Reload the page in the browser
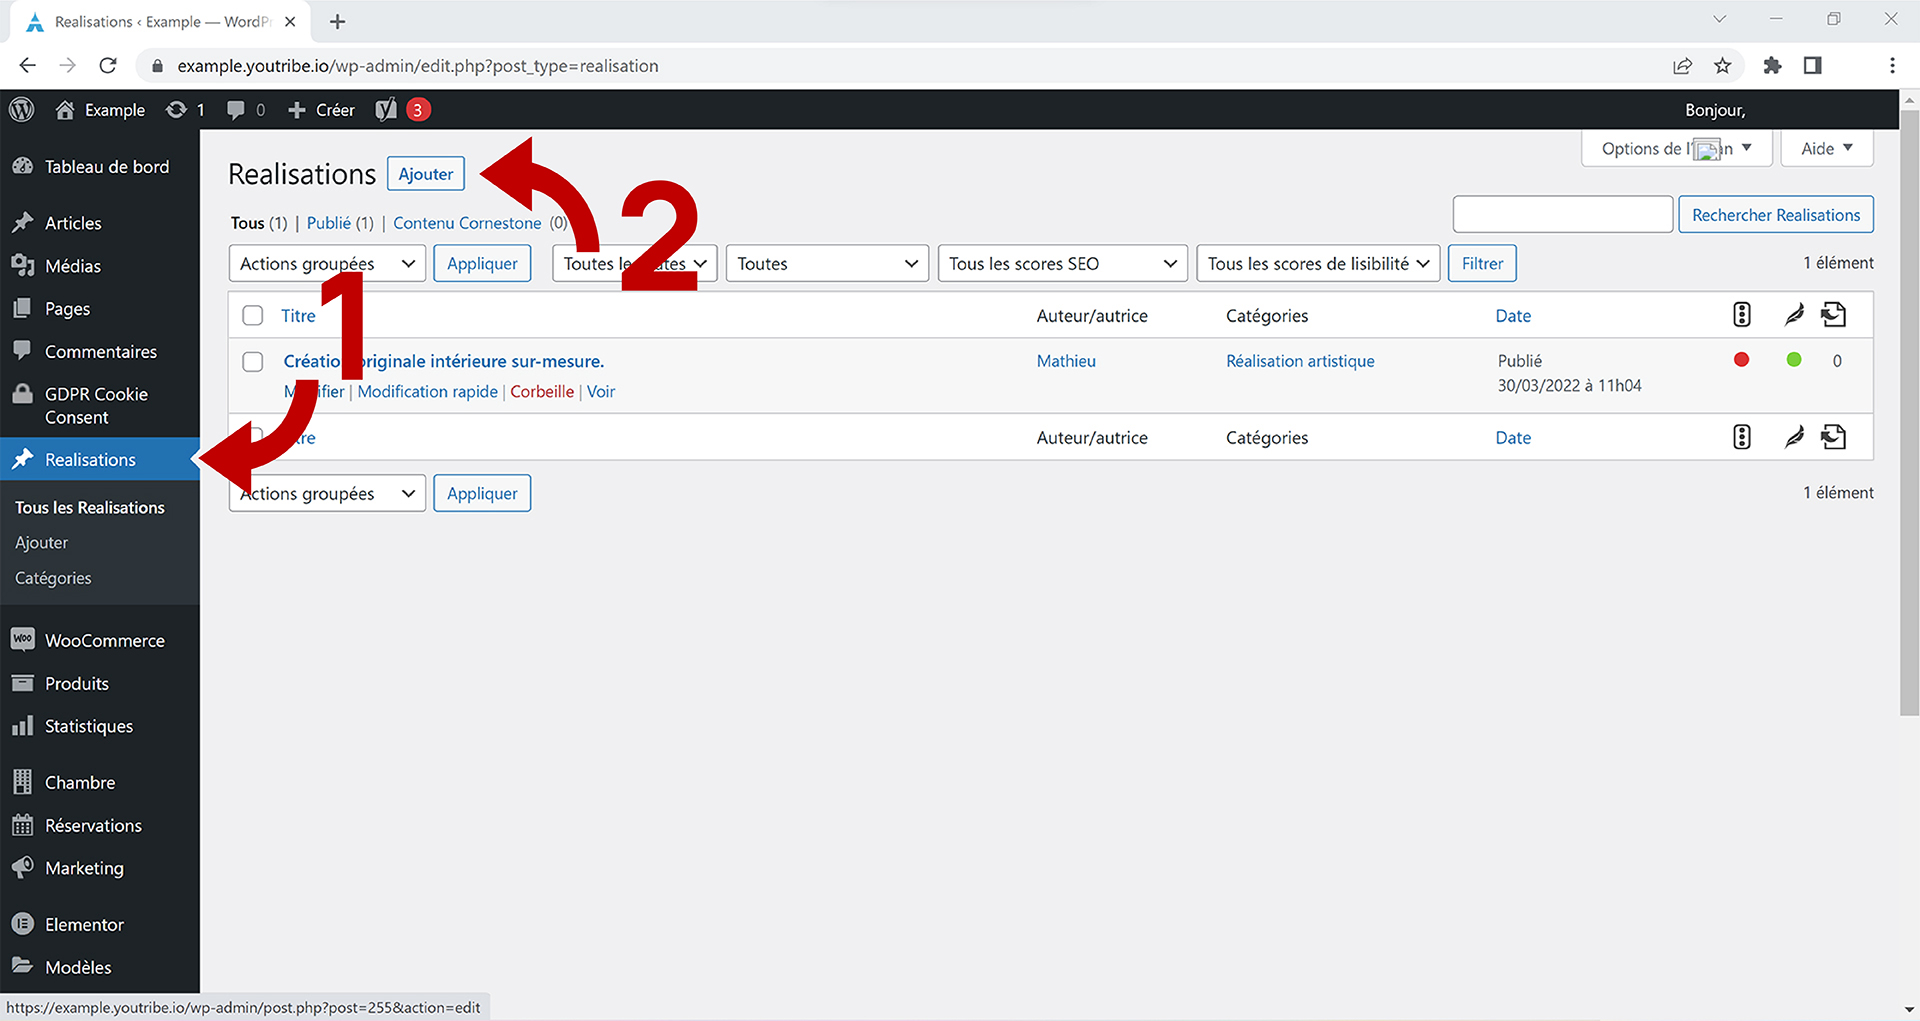The image size is (1920, 1021). click(x=108, y=66)
